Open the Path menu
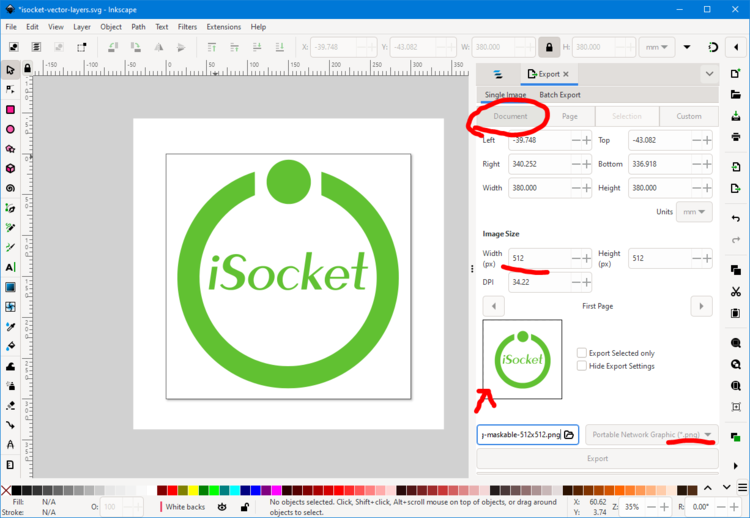 point(138,27)
